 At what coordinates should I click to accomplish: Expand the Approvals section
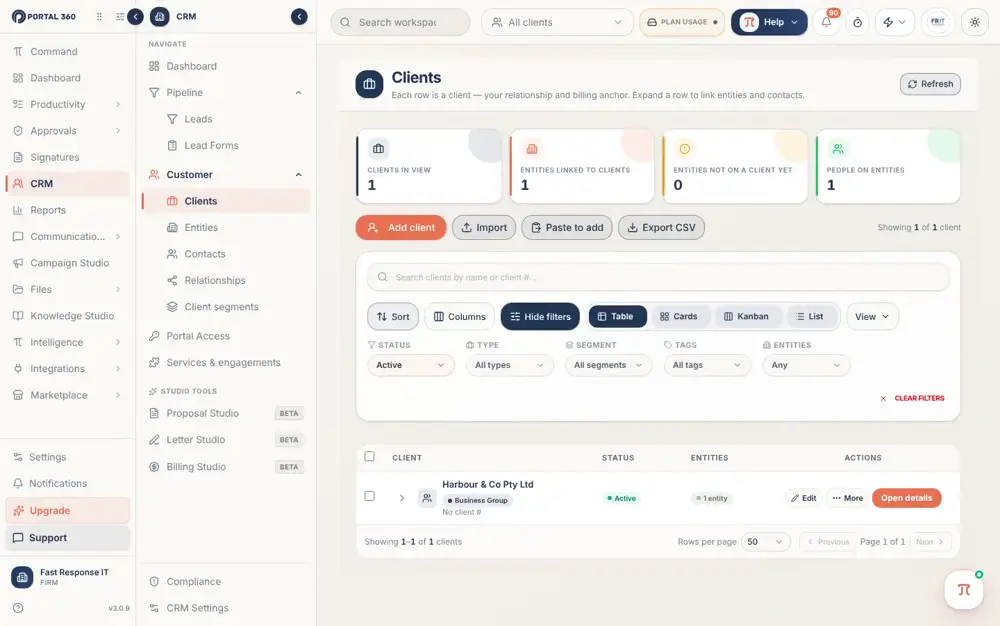(x=67, y=131)
